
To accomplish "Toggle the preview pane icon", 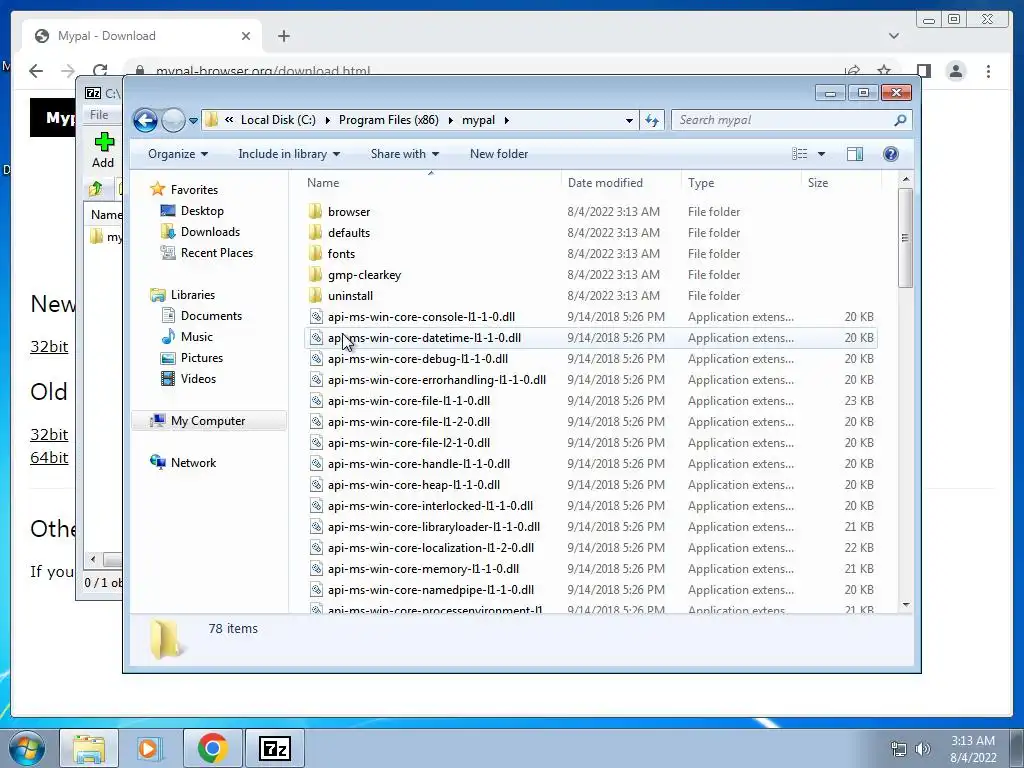I will point(855,154).
